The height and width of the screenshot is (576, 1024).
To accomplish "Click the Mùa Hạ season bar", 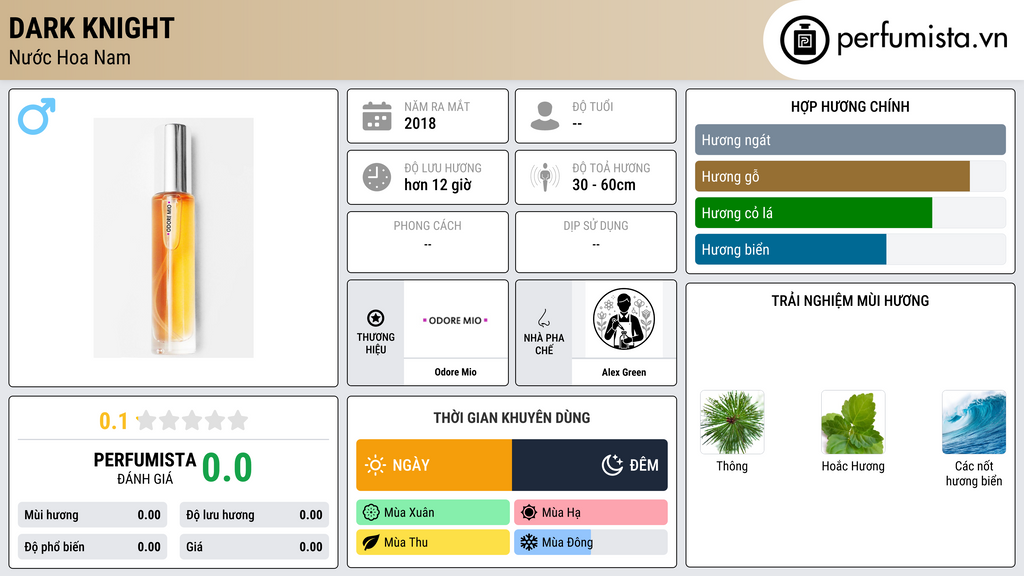I will (591, 513).
